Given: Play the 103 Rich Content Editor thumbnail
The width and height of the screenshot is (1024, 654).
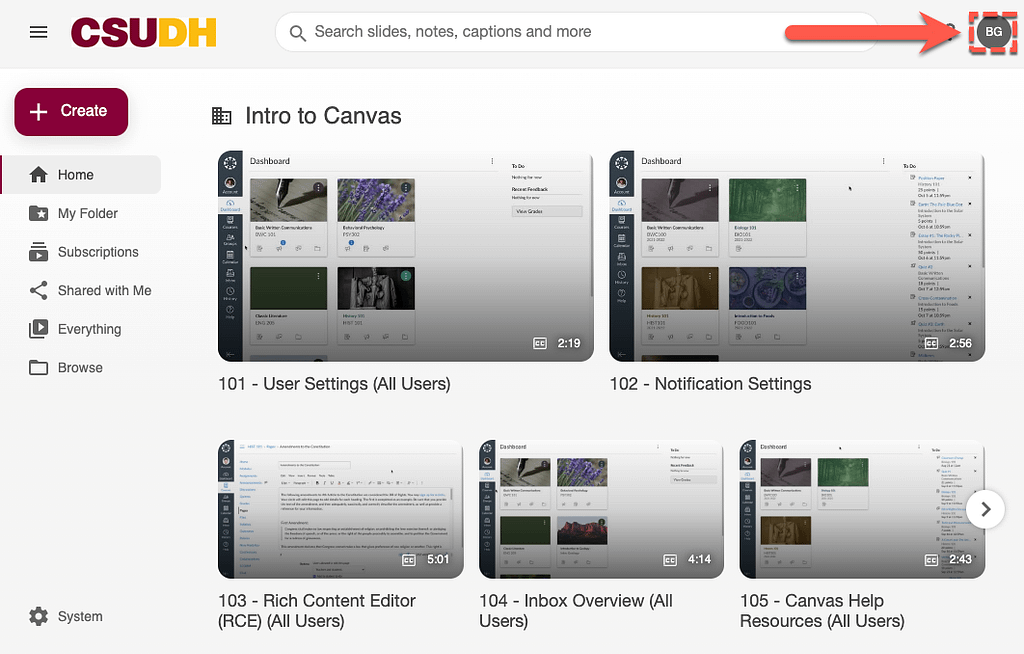Looking at the screenshot, I should (341, 510).
